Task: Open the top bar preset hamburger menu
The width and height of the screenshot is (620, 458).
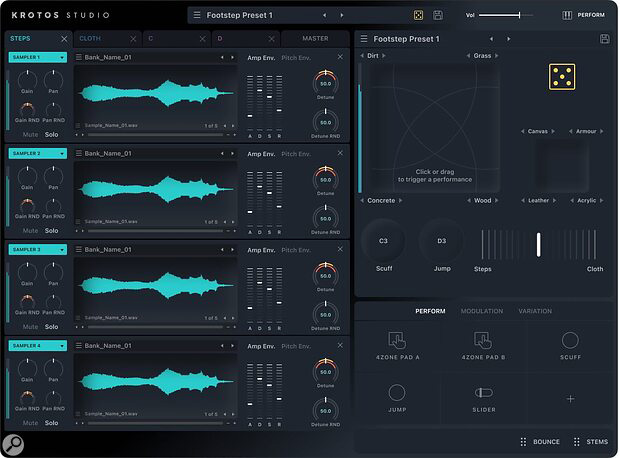Action: click(197, 15)
